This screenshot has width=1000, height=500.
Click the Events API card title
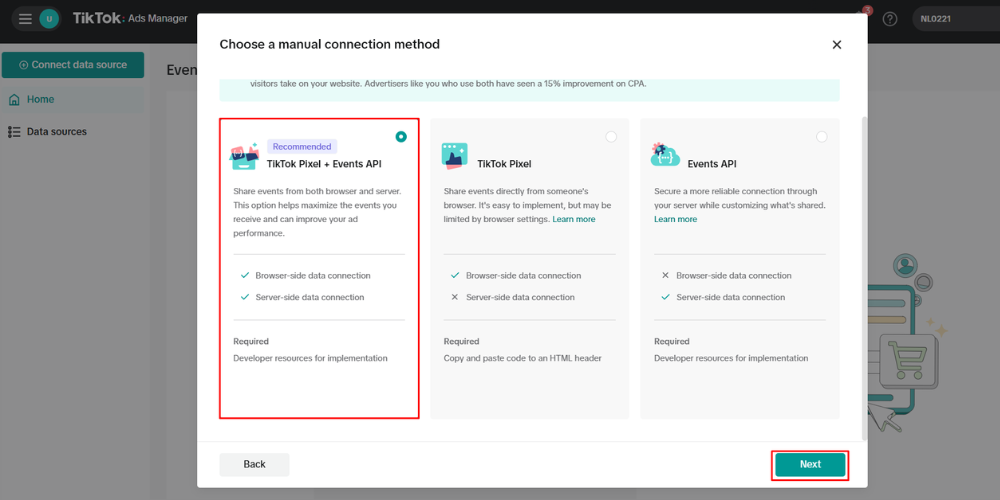[712, 164]
